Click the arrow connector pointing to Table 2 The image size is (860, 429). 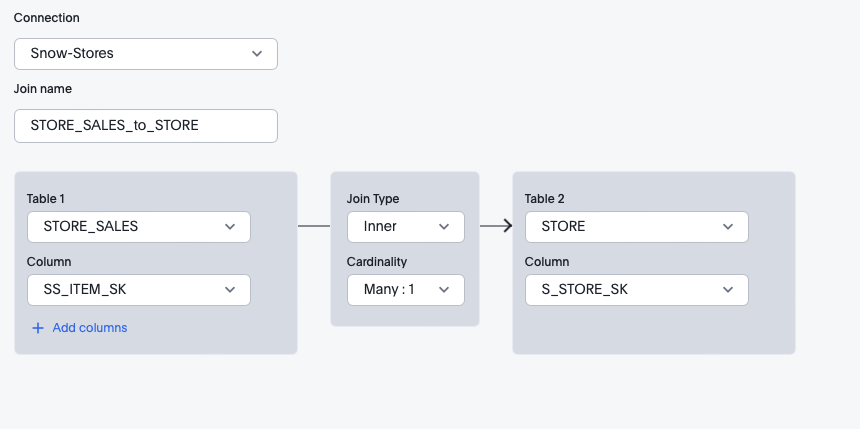496,227
